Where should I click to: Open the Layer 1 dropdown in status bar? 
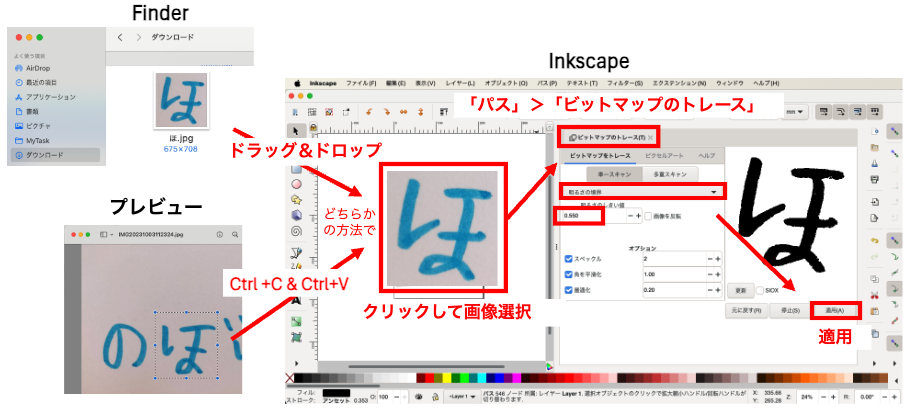click(x=462, y=397)
